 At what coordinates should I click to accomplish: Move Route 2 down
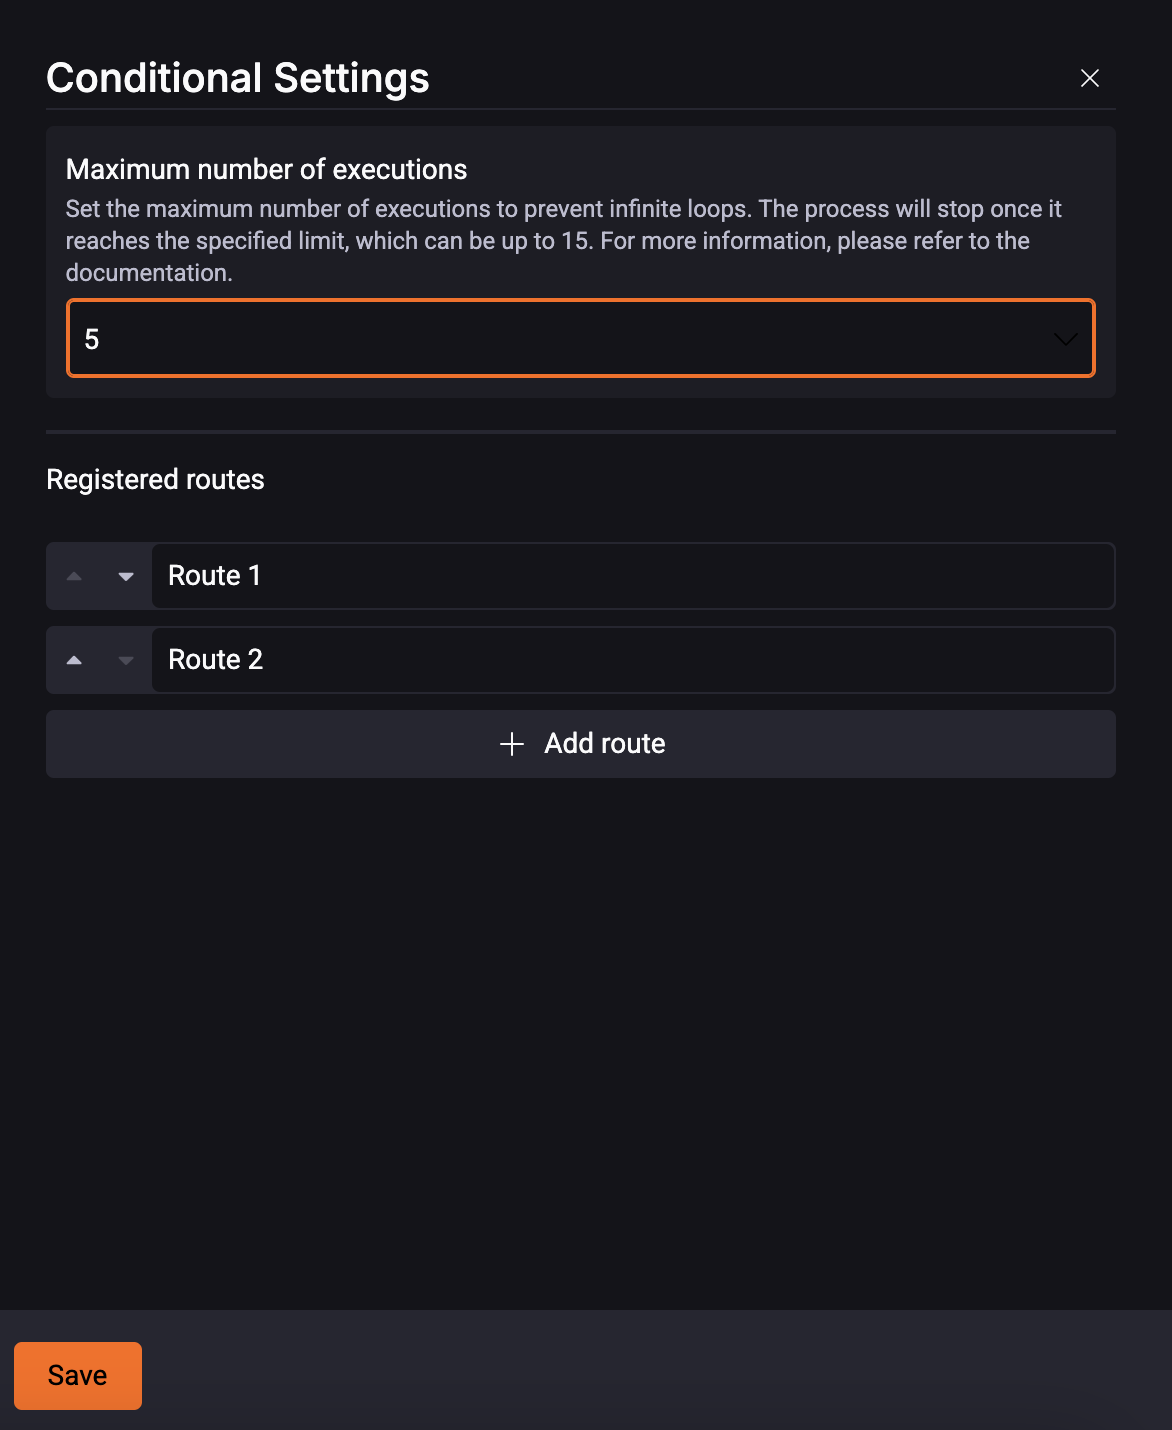click(x=126, y=660)
